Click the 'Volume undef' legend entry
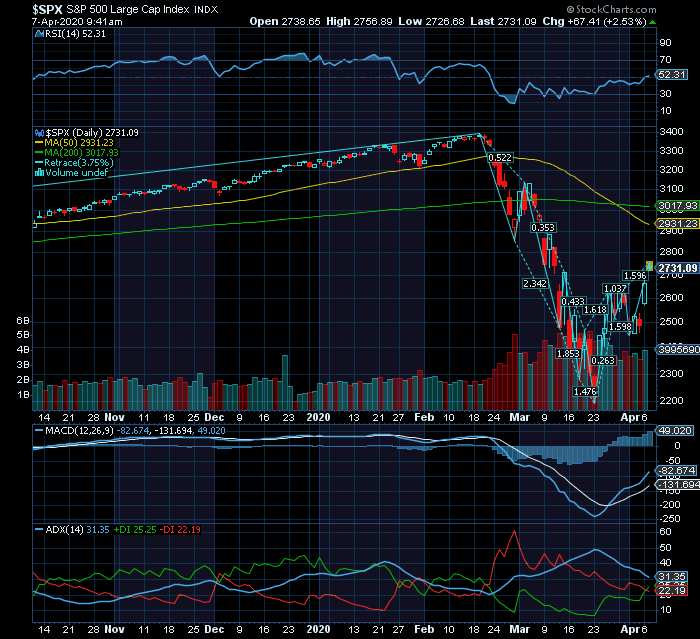700x639 pixels. pyautogui.click(x=77, y=172)
